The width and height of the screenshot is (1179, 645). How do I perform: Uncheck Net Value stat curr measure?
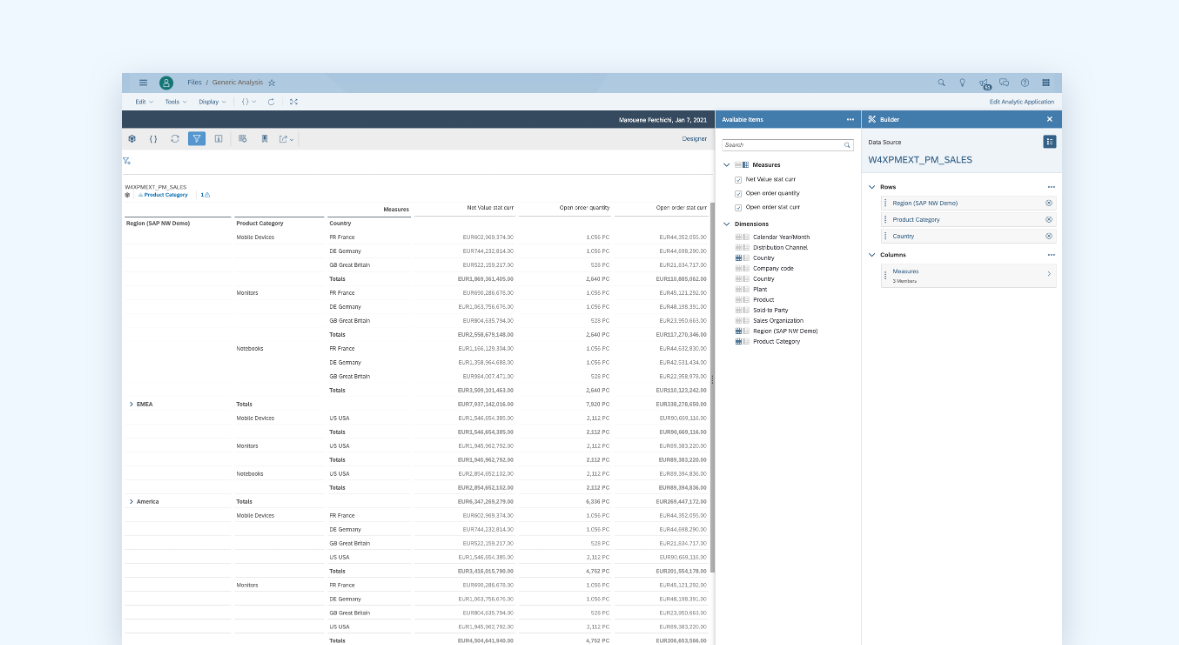pos(738,179)
